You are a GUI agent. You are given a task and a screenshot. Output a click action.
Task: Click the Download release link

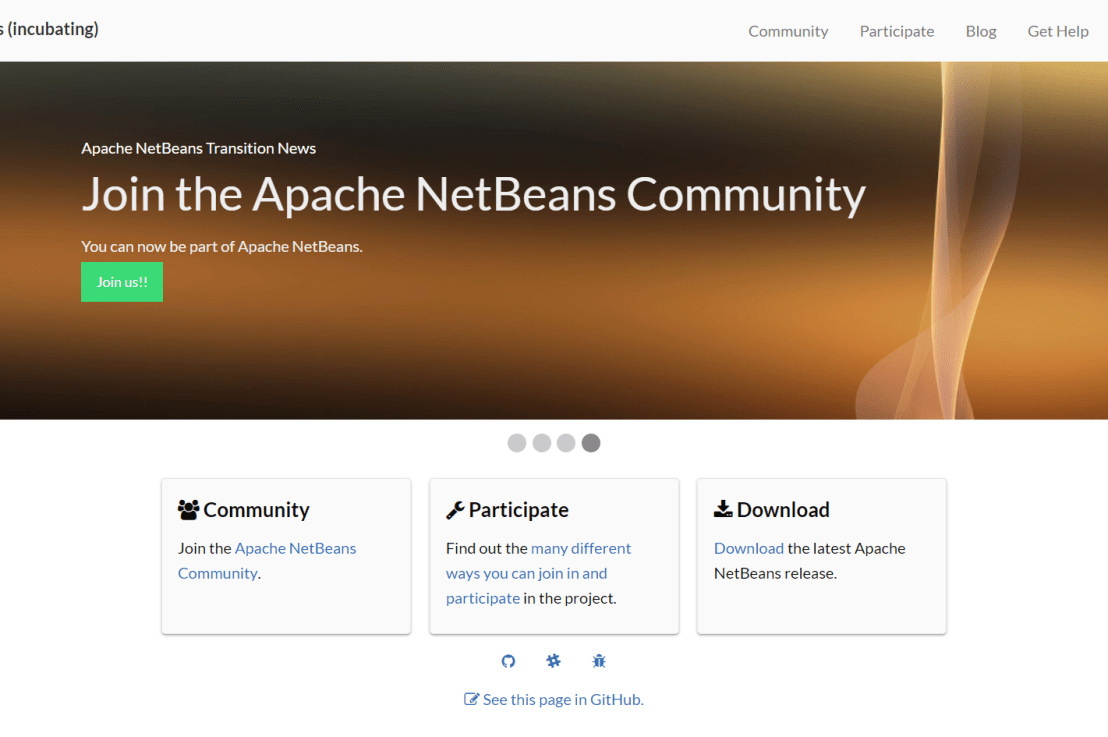[x=748, y=548]
